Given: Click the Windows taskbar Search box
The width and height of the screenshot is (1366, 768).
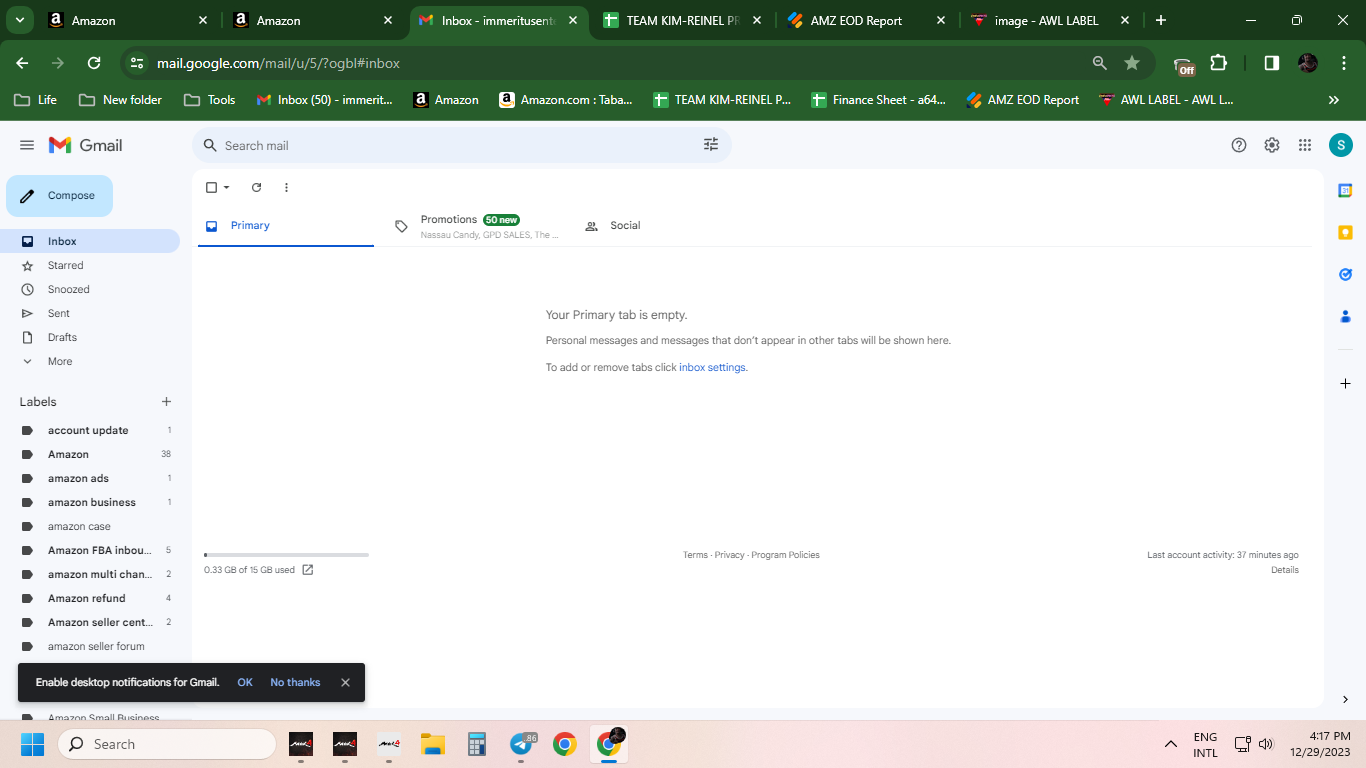Looking at the screenshot, I should coord(167,744).
